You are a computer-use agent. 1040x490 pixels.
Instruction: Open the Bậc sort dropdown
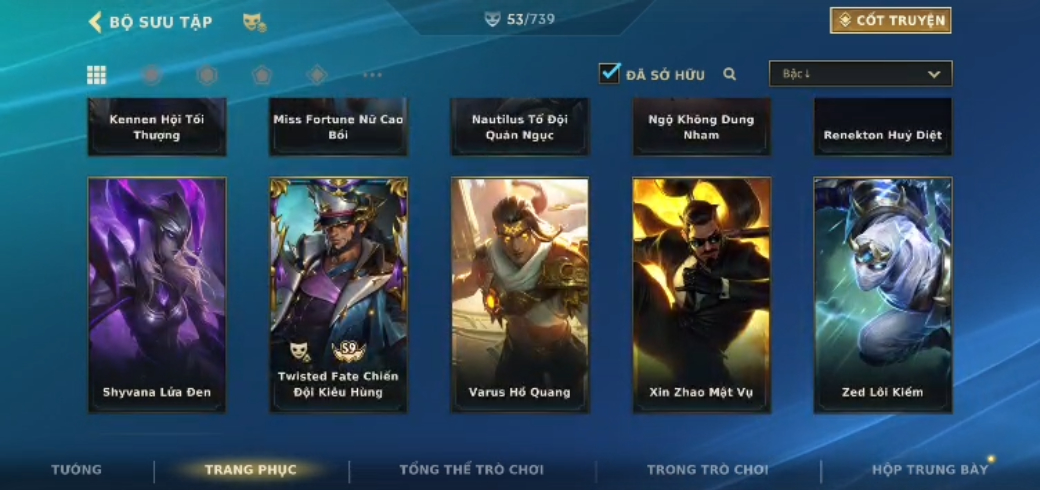click(860, 74)
